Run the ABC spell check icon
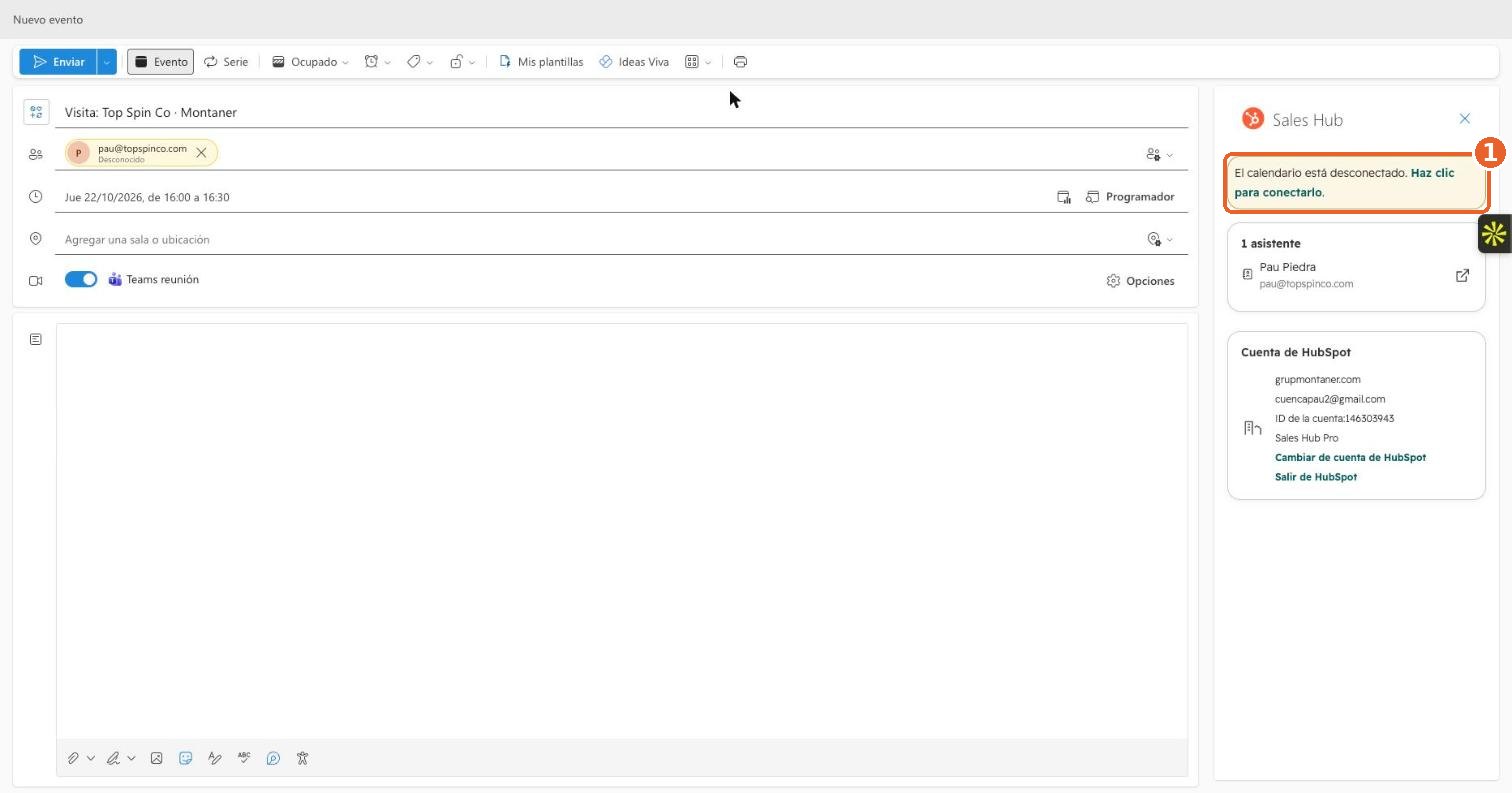The image size is (1512, 793). tap(244, 758)
